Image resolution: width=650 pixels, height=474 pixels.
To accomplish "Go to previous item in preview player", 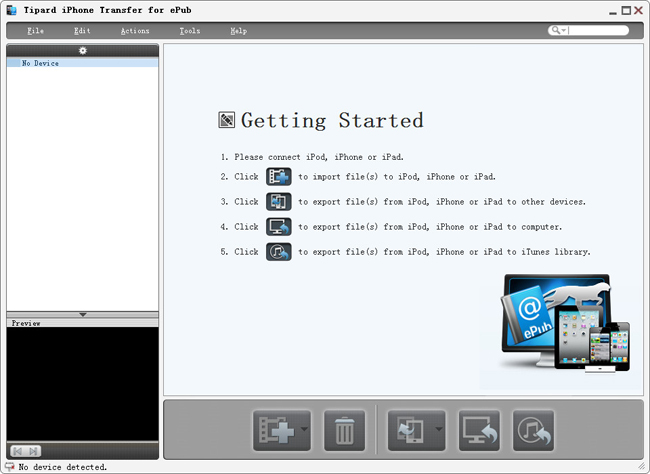I will pyautogui.click(x=18, y=451).
